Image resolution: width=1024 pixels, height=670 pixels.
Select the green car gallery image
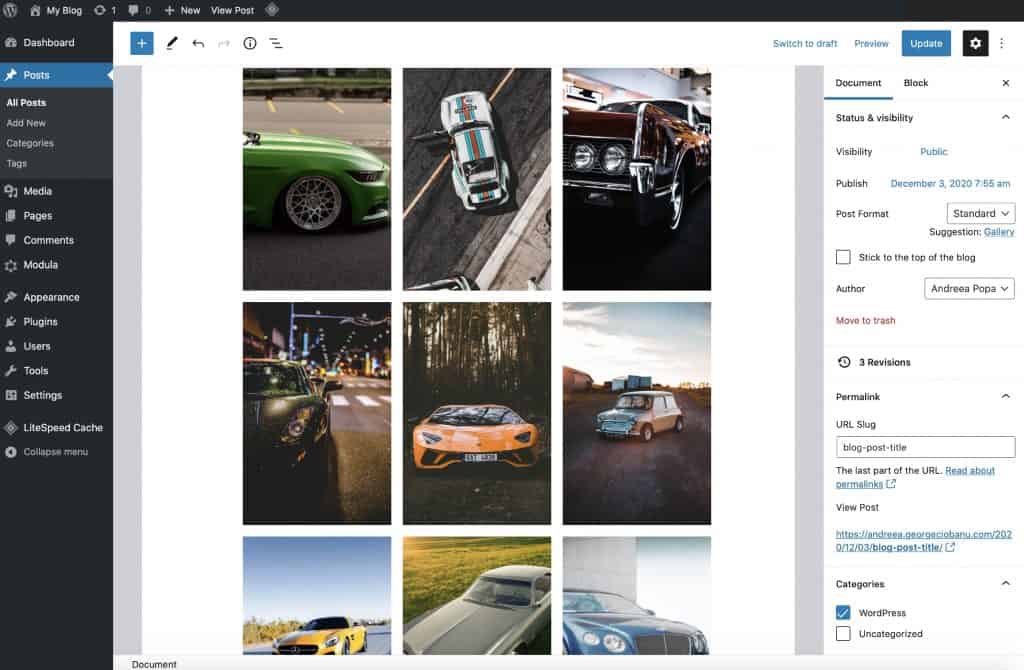pos(317,179)
